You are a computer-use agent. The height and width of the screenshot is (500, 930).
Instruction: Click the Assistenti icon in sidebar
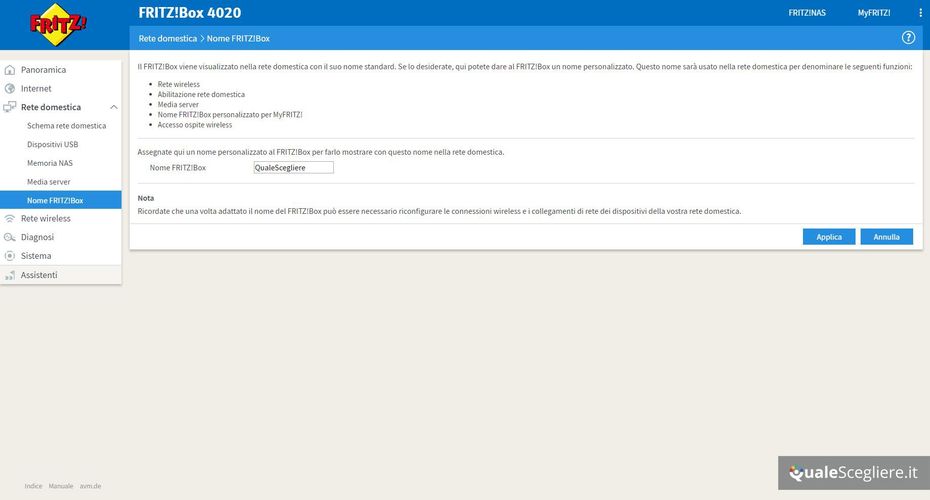tap(10, 275)
